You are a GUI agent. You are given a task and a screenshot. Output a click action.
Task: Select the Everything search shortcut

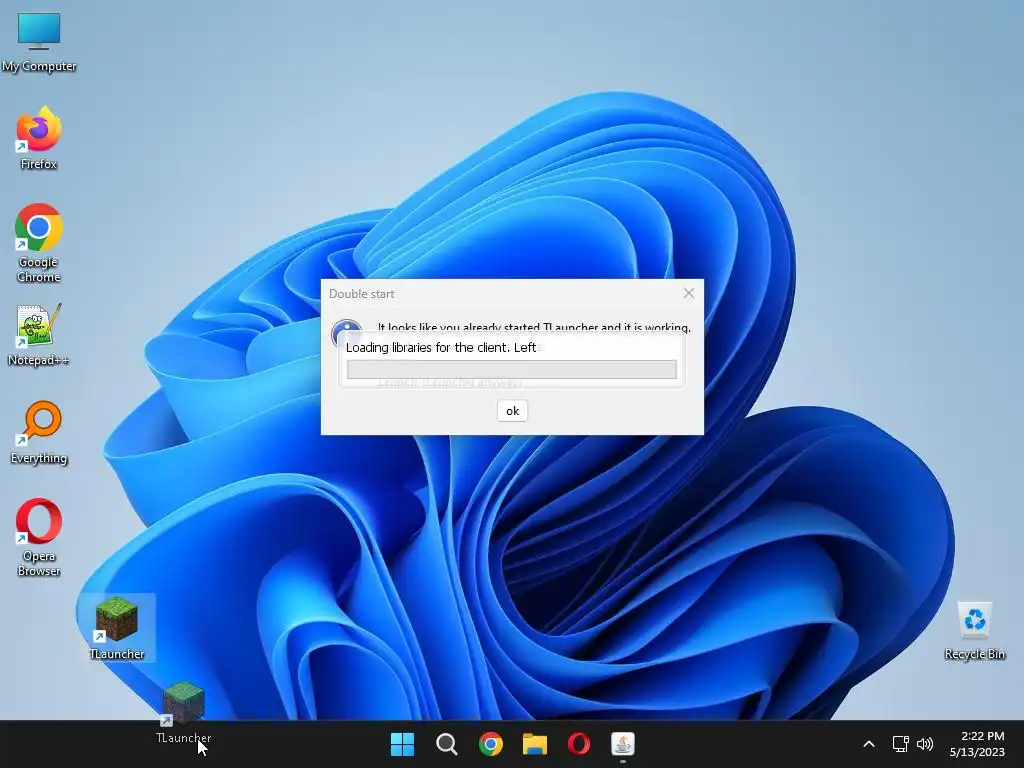[39, 432]
